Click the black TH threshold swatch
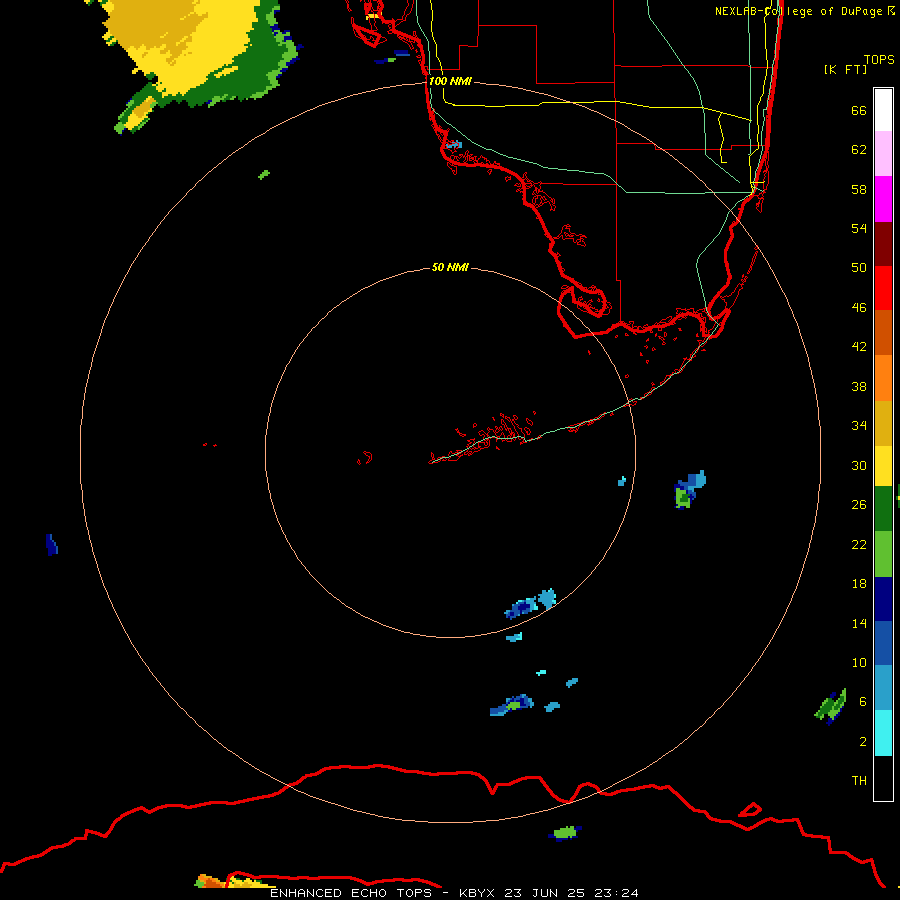This screenshot has width=900, height=900. coord(883,778)
